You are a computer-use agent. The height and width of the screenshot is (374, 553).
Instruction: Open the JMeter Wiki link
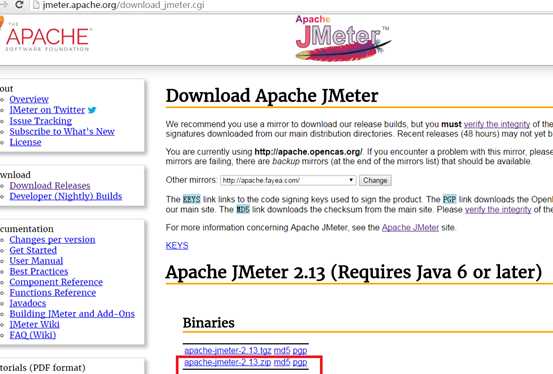(35, 324)
